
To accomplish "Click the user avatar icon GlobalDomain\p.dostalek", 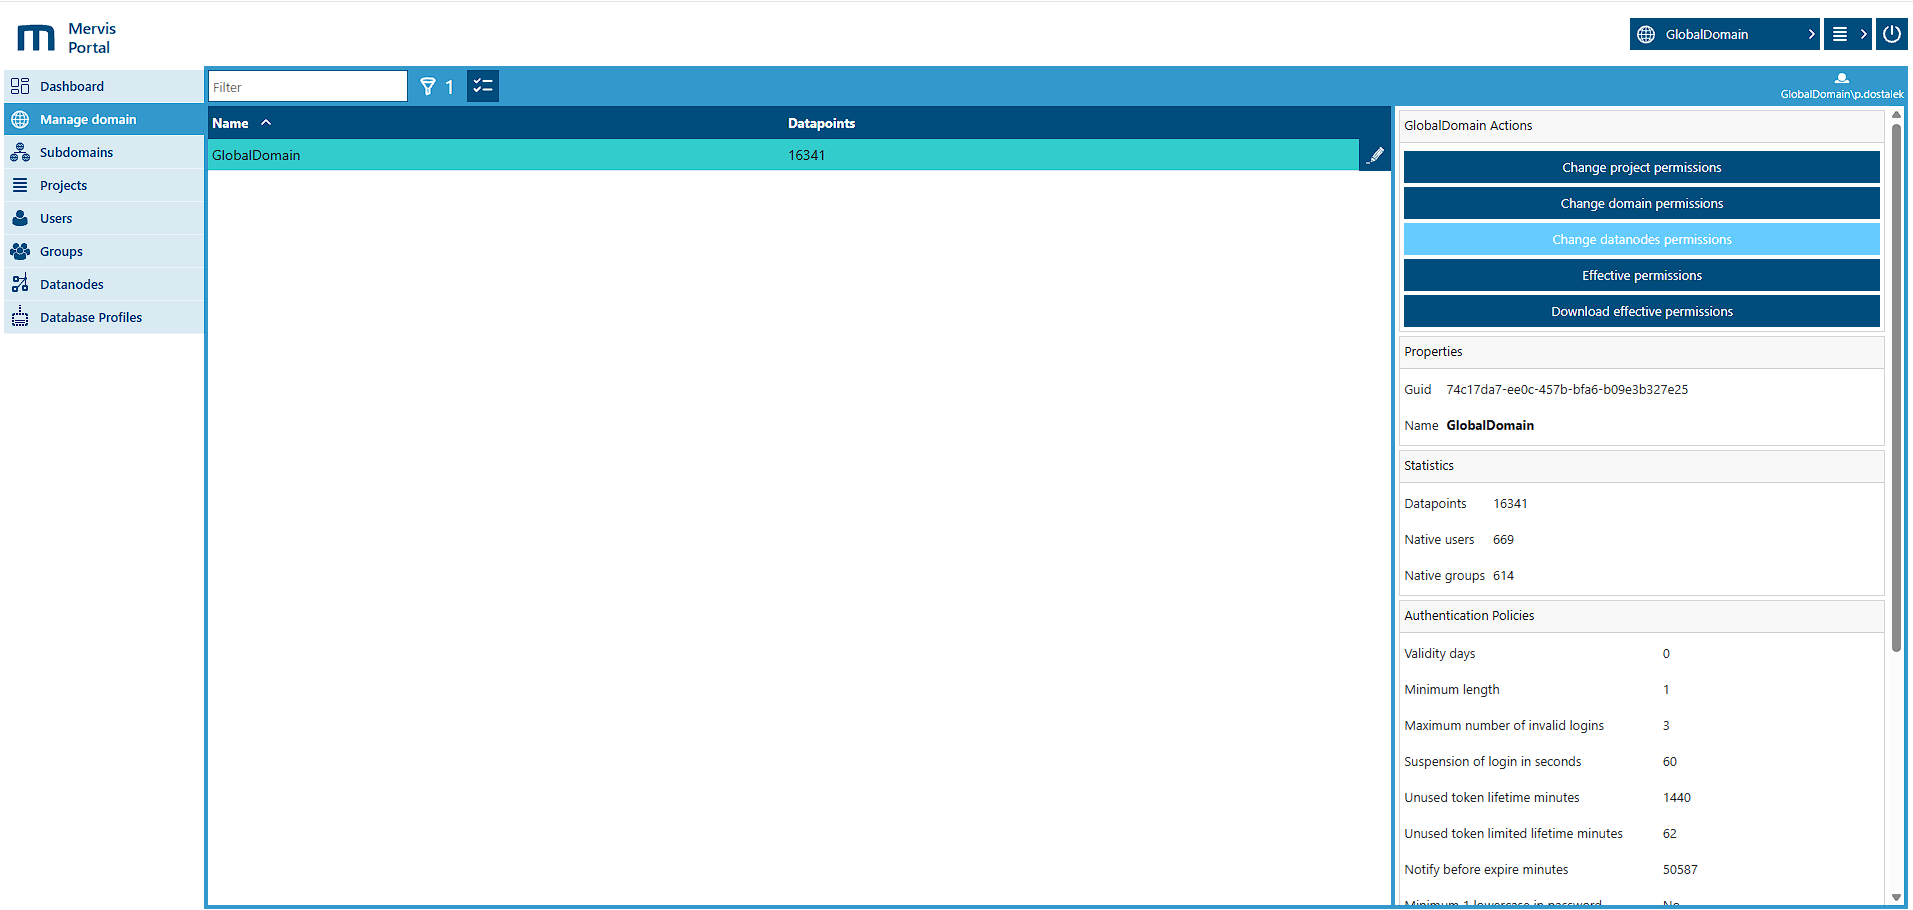I will (x=1842, y=78).
